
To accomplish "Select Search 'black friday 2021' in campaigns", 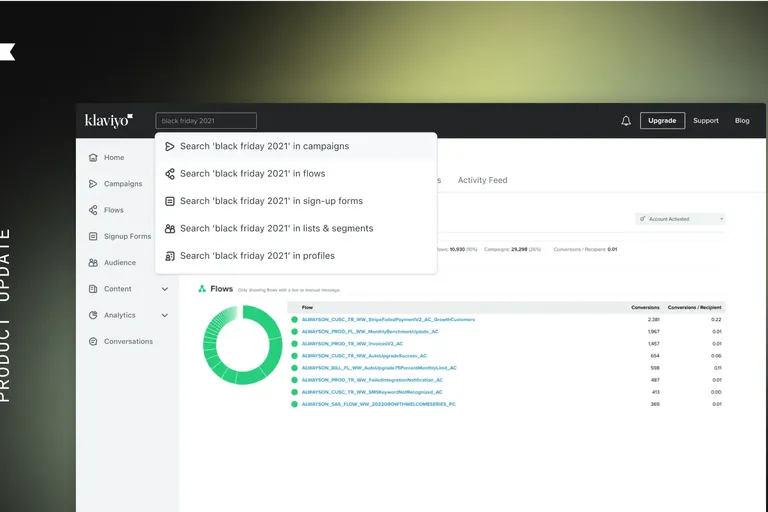I will click(296, 146).
